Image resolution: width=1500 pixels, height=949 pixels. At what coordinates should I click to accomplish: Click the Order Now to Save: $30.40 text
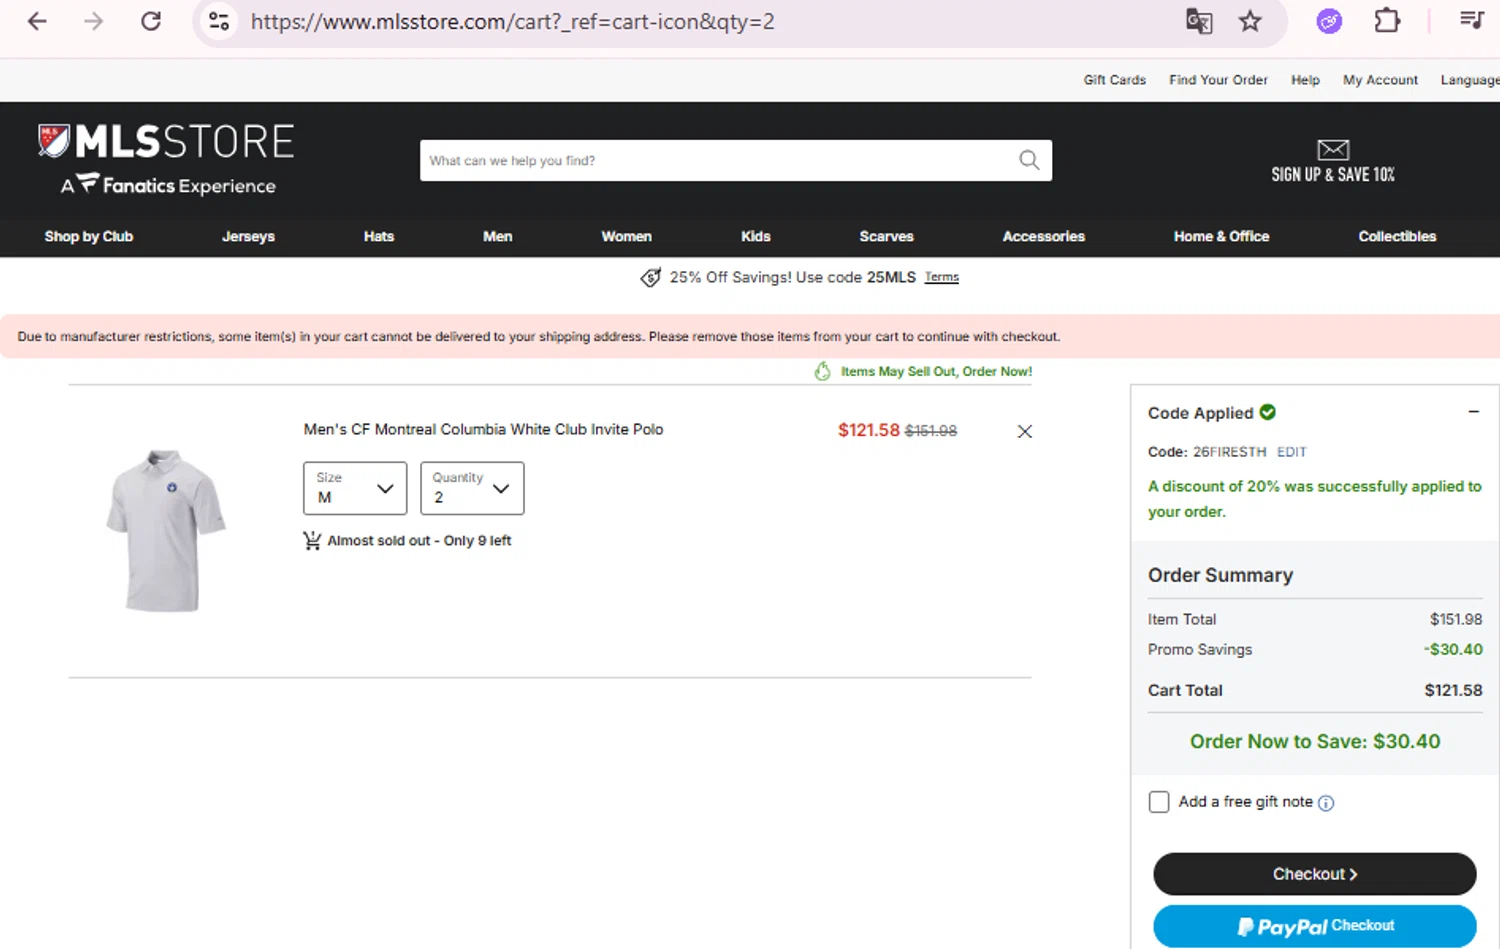1315,741
